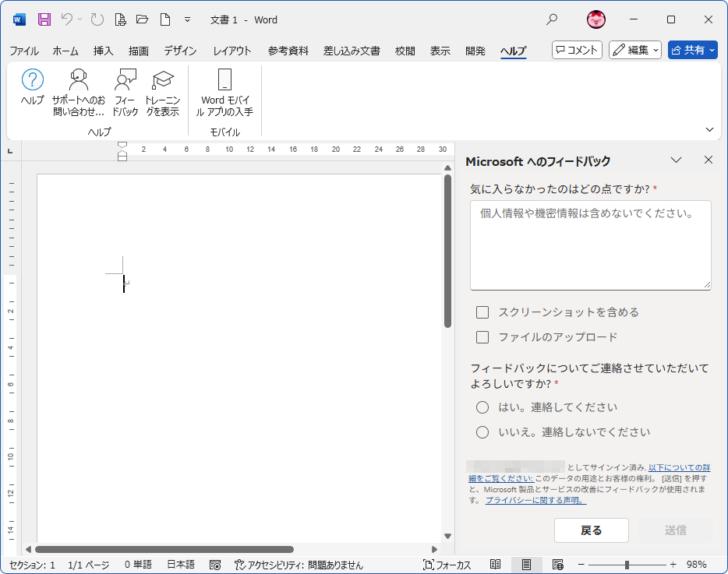
Task: Switch to the 校閲 tab
Action: coord(405,51)
